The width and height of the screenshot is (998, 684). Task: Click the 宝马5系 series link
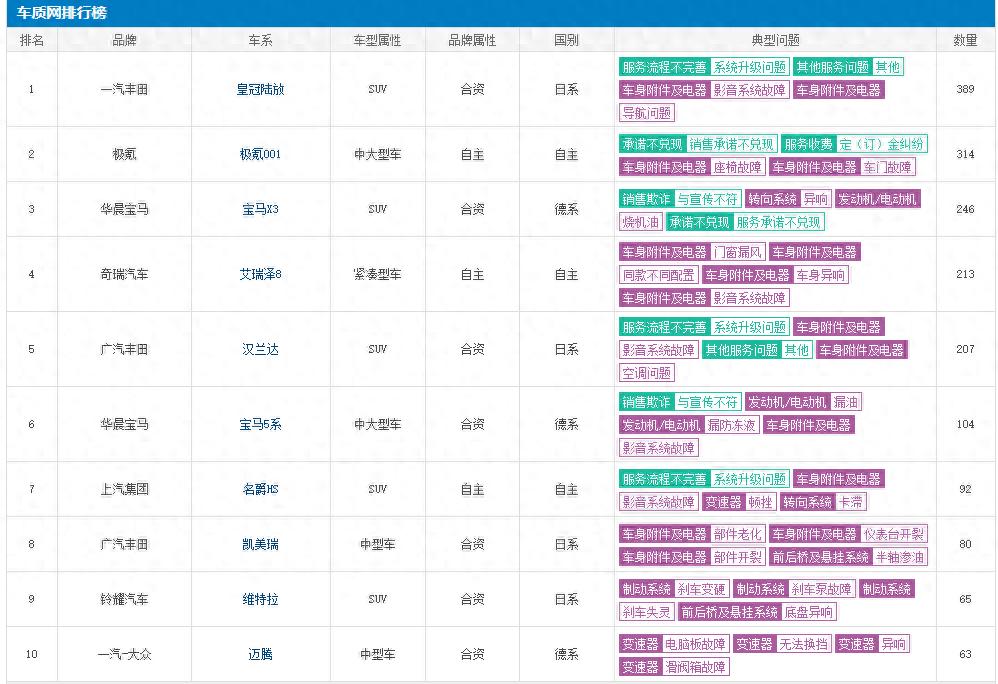260,424
